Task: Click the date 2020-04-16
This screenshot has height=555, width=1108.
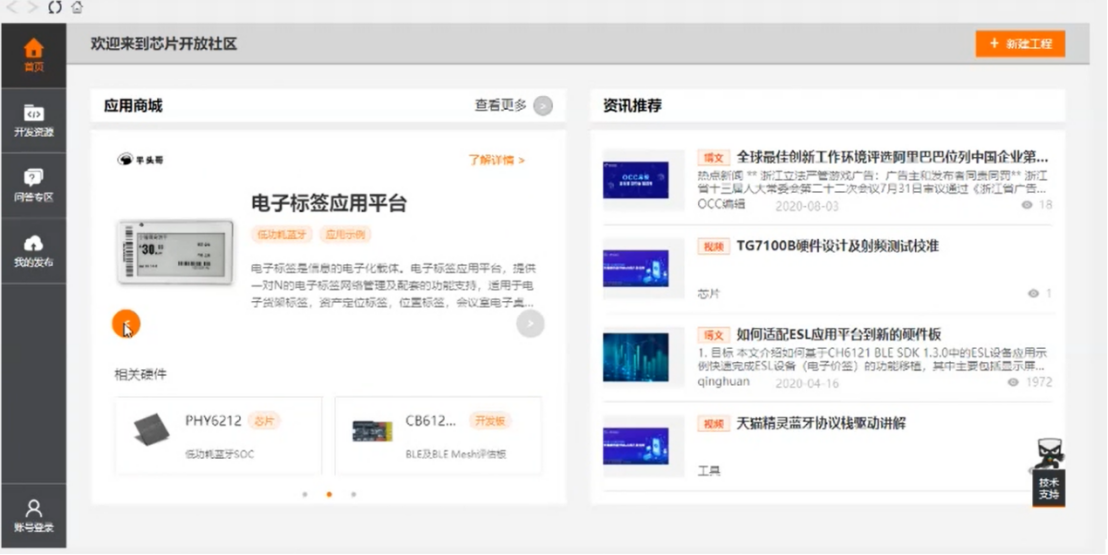Action: (x=807, y=383)
